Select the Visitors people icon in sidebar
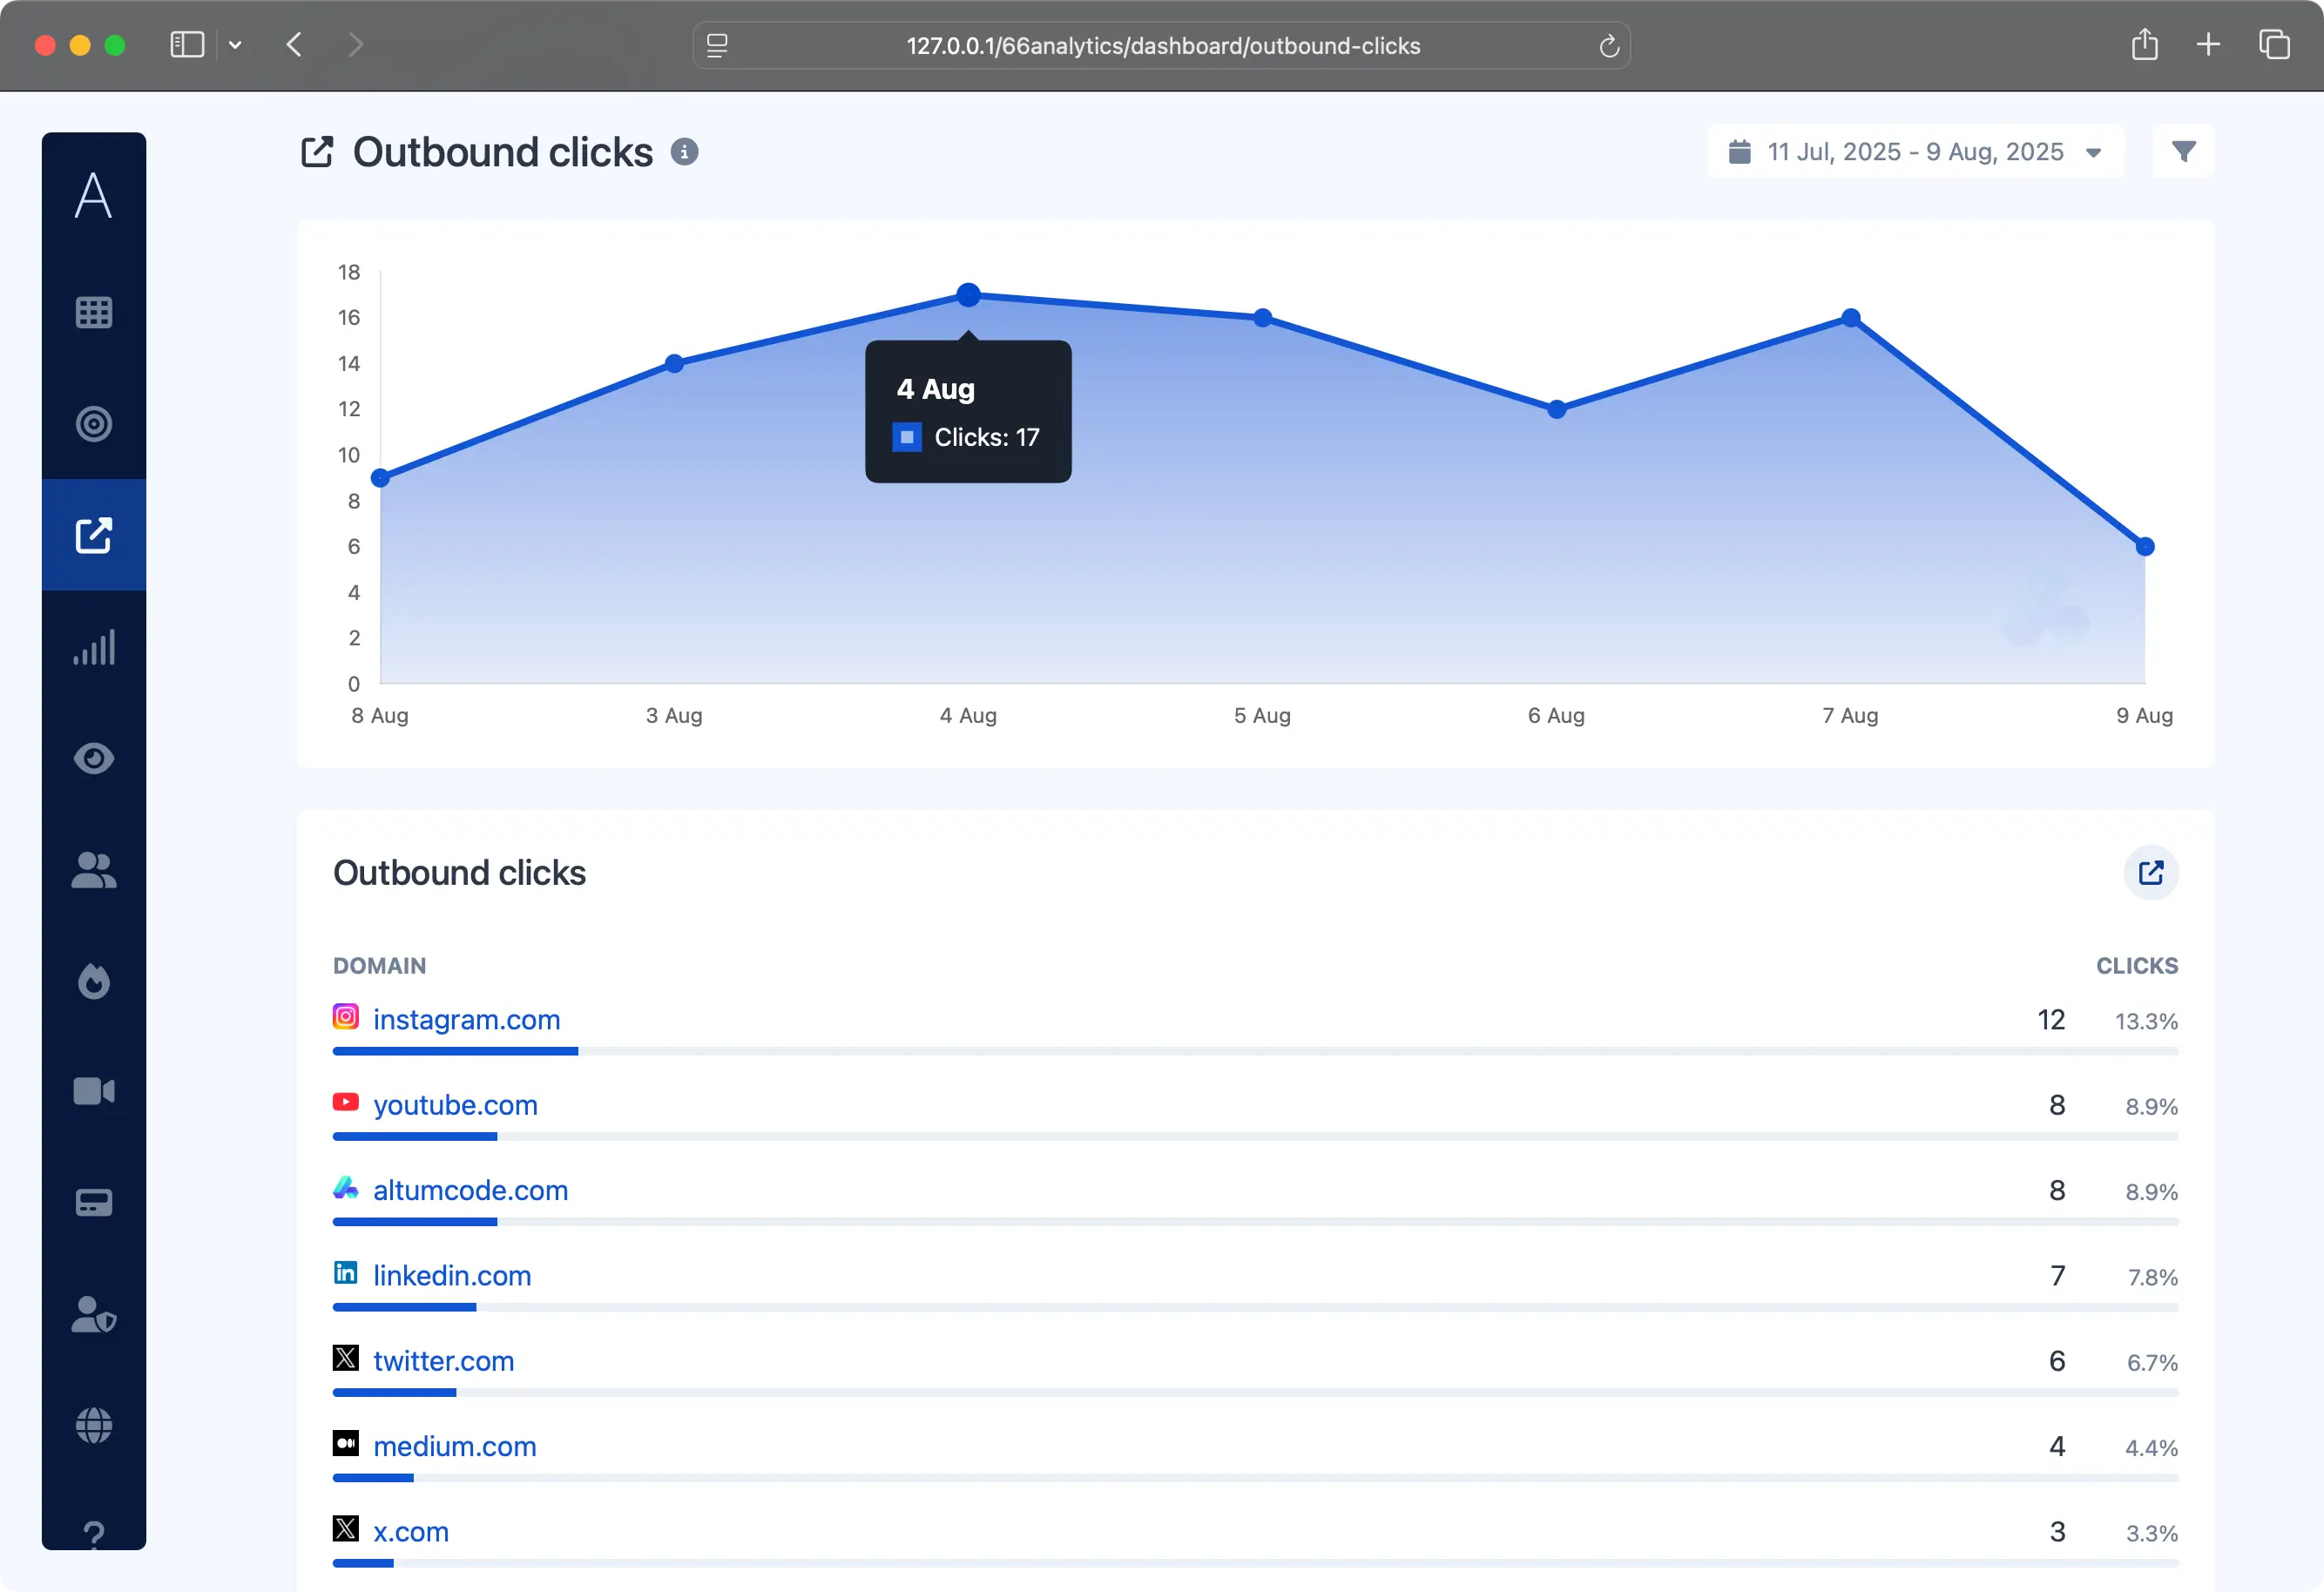This screenshot has height=1592, width=2324. pos(93,869)
